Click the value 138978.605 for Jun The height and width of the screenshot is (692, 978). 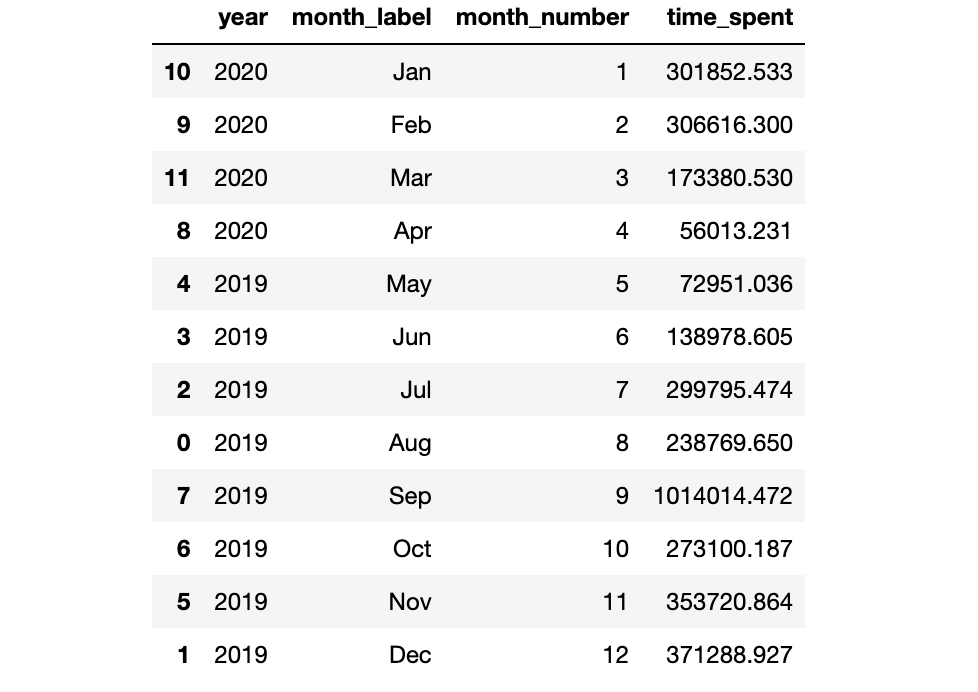730,337
